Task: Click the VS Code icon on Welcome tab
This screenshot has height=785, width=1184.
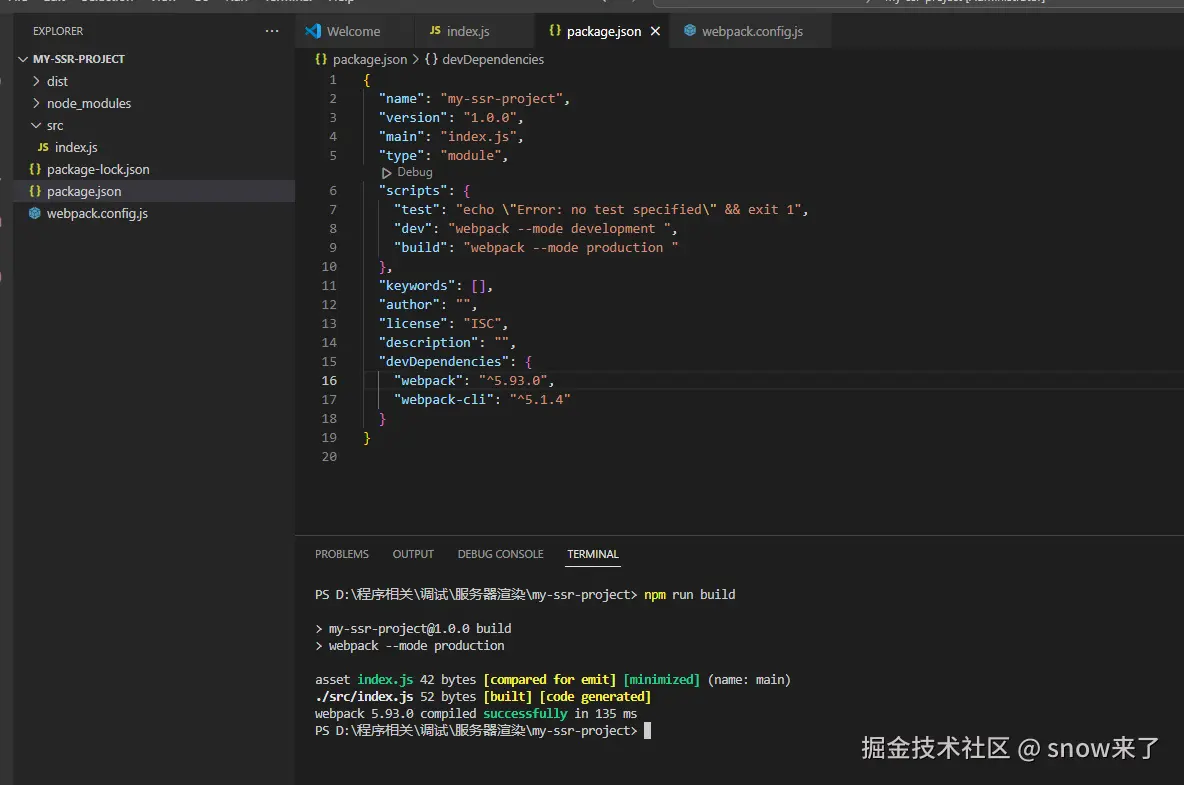Action: click(313, 31)
